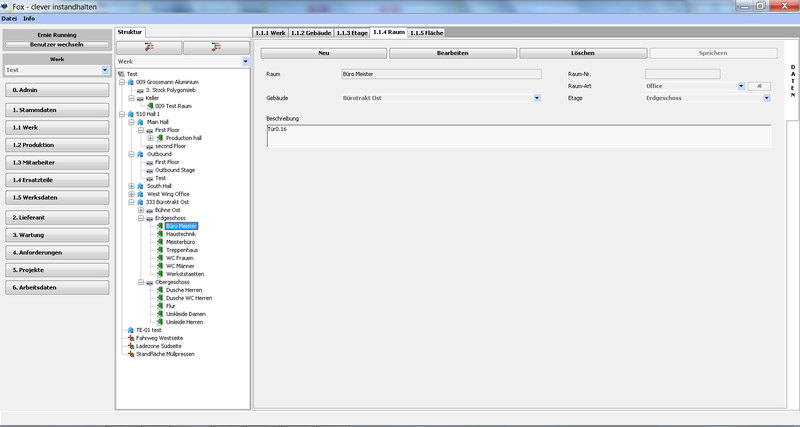Open the Etage dropdown arrow
The image size is (800, 427).
click(767, 99)
